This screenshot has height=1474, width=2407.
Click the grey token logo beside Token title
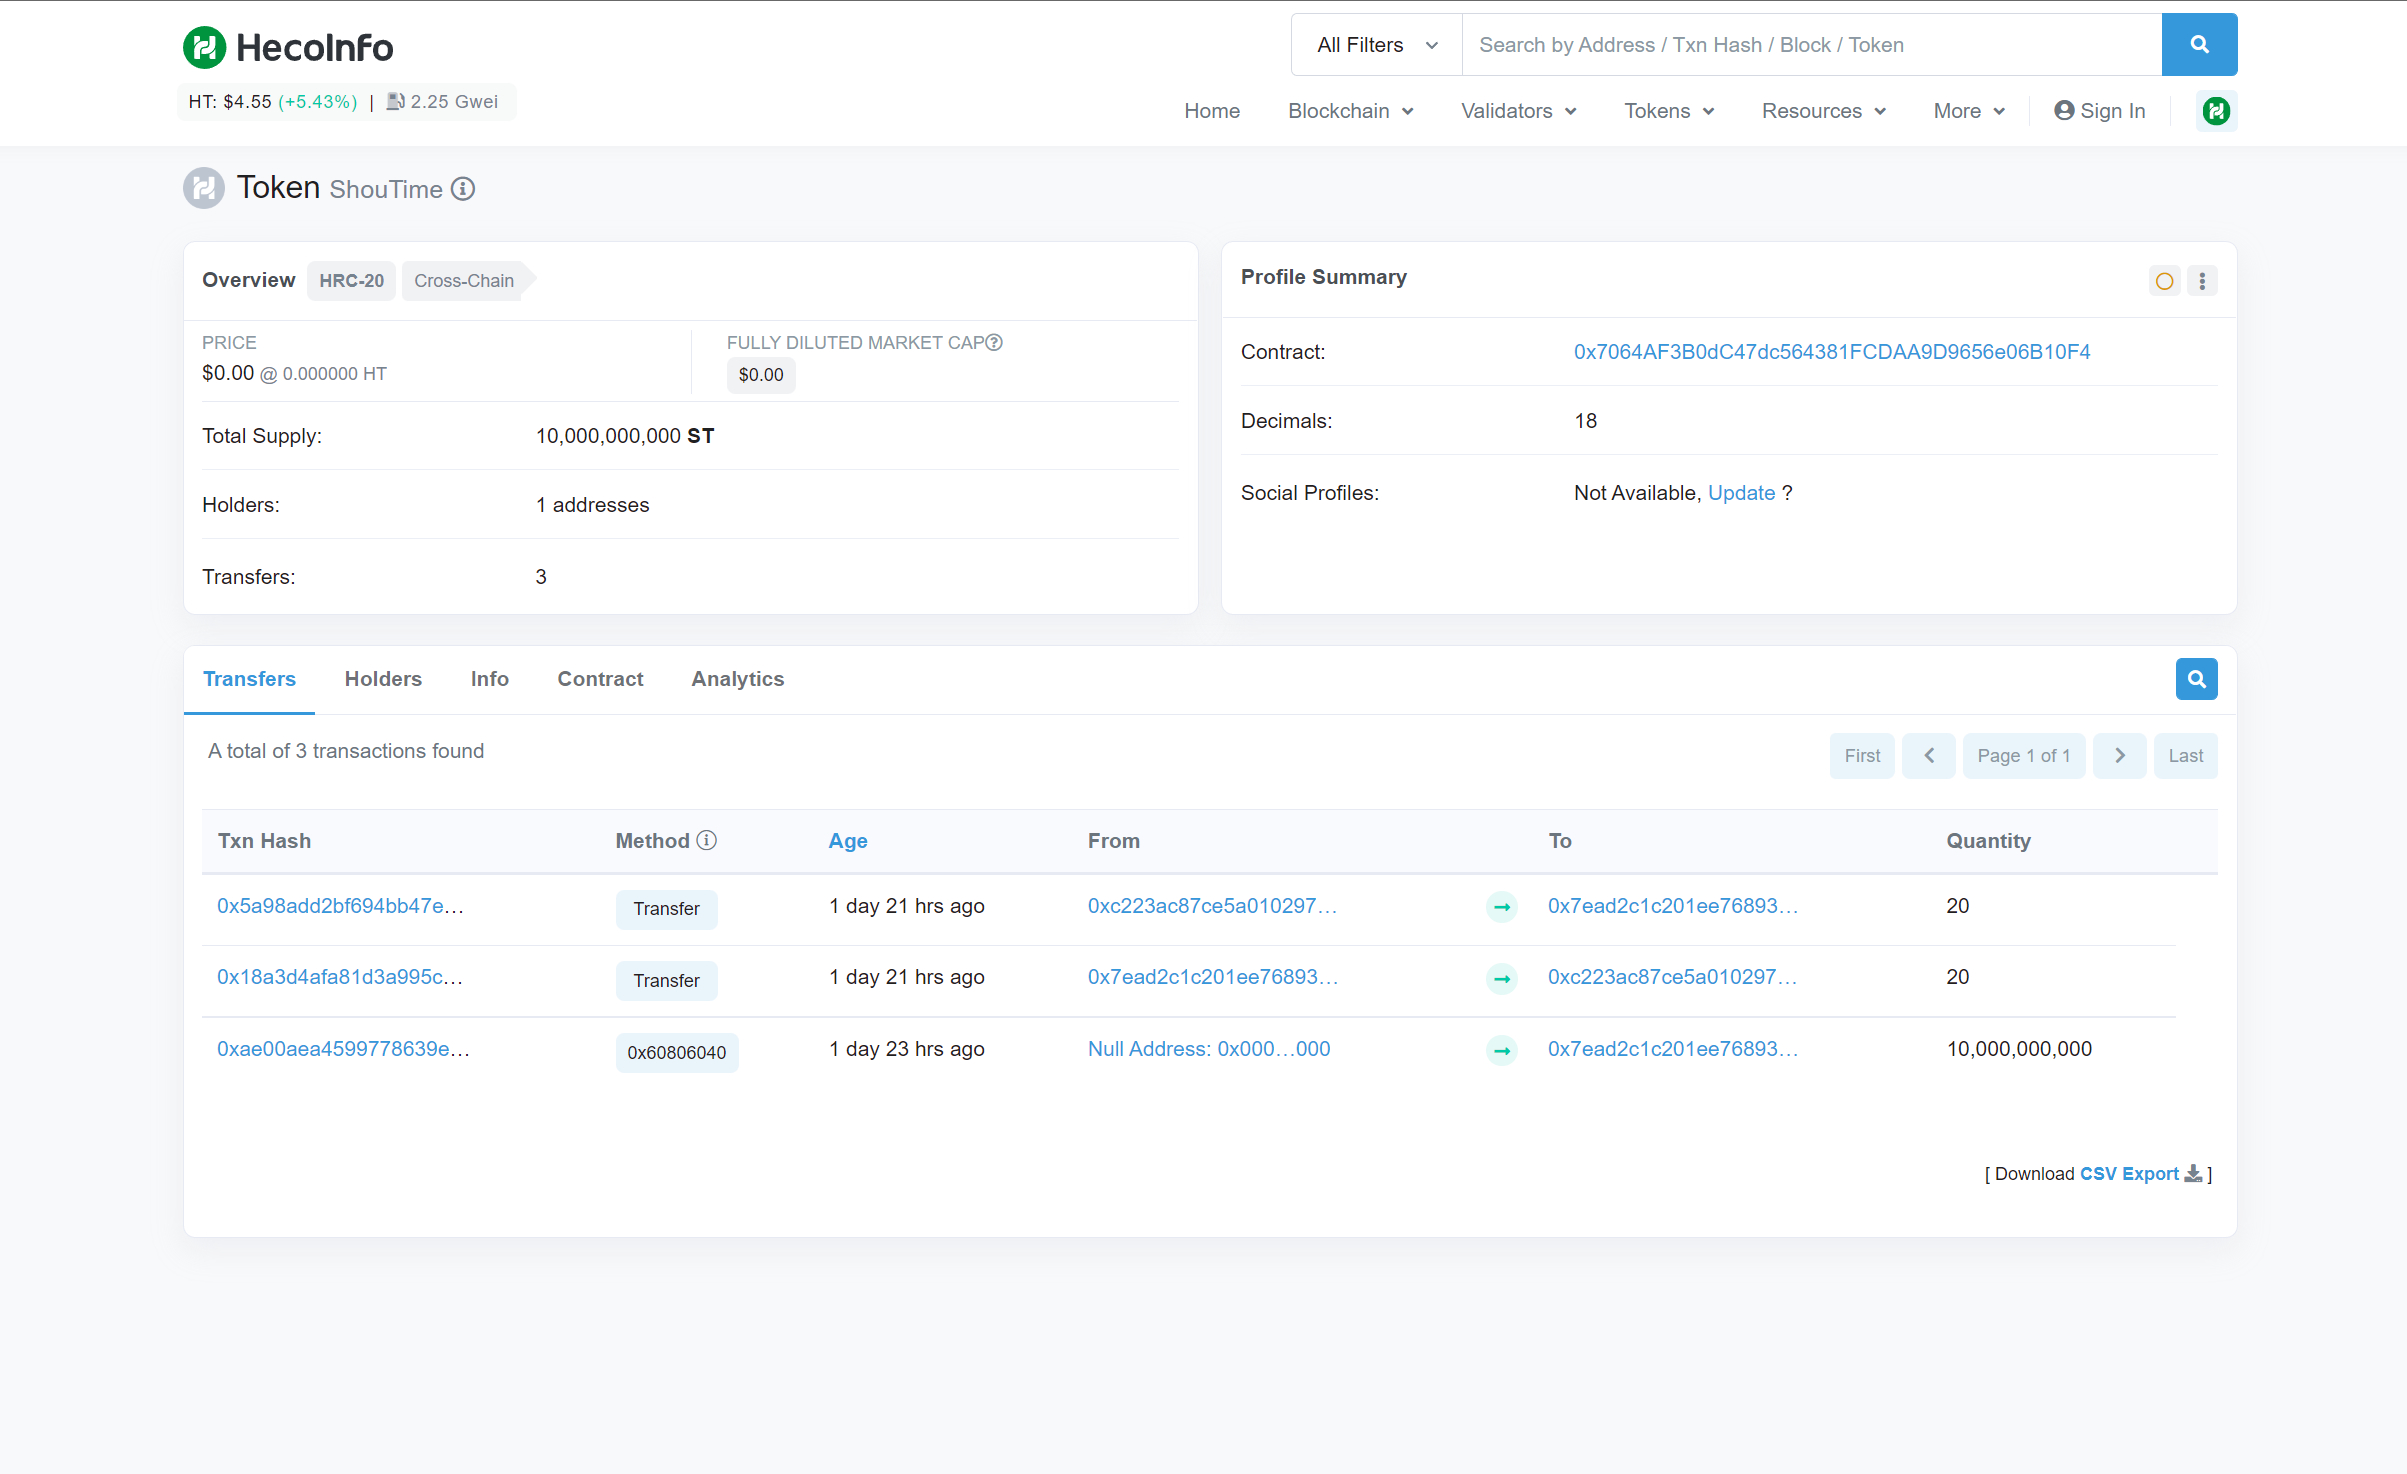pyautogui.click(x=204, y=188)
